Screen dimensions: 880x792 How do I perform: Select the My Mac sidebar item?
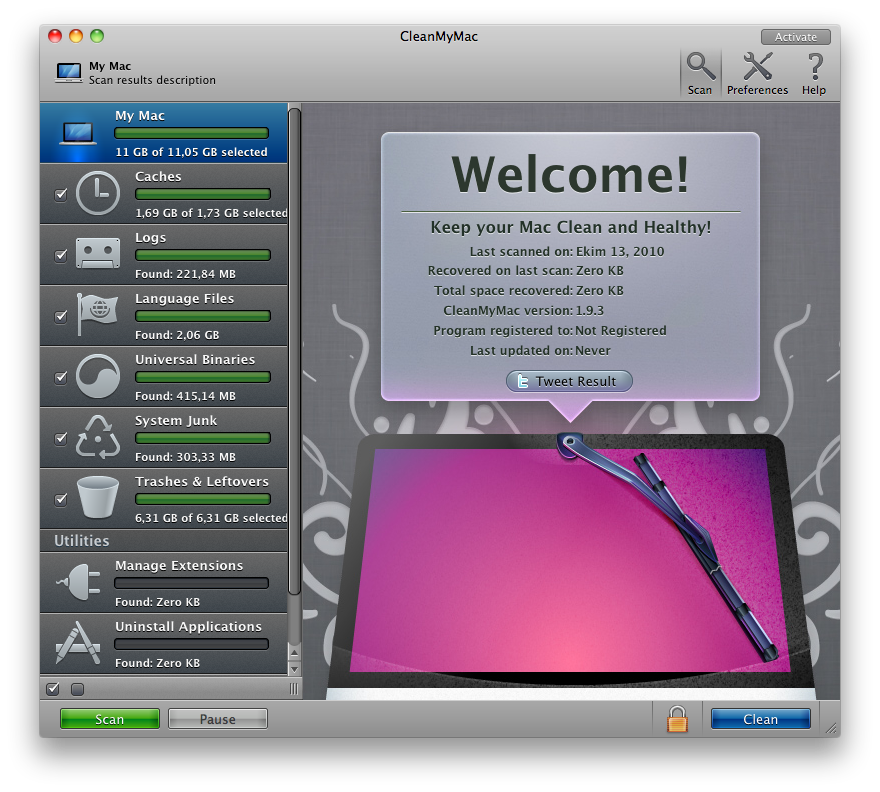coord(164,133)
